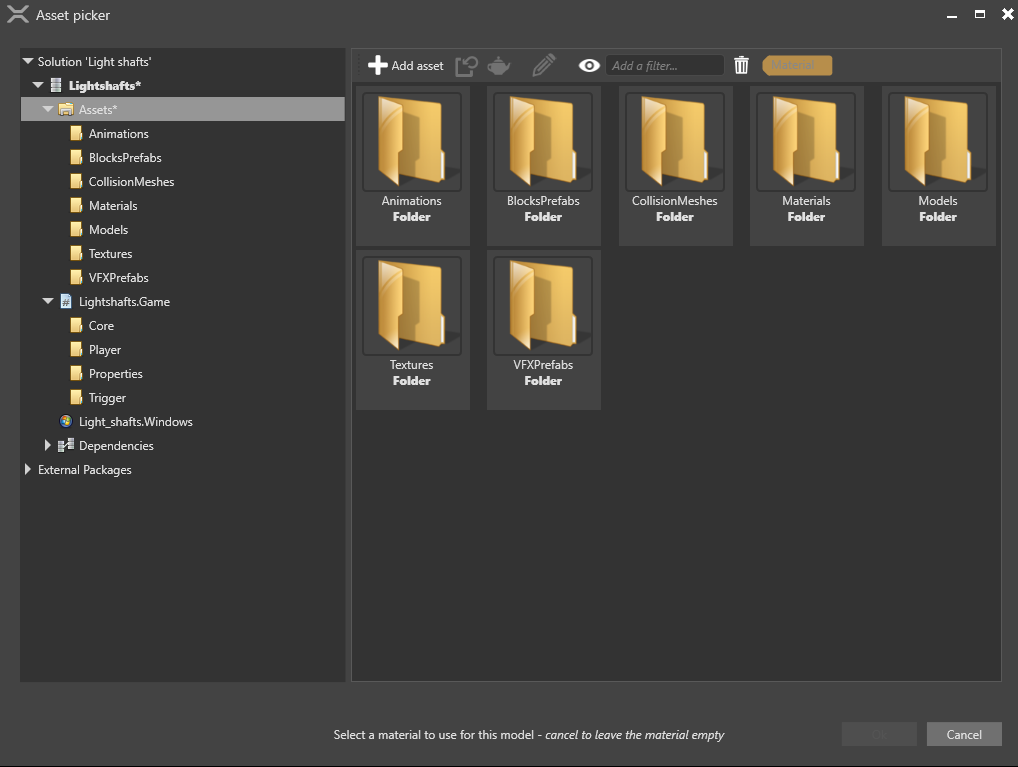Expand the Dependencies tree node
Image resolution: width=1018 pixels, height=767 pixels.
click(x=47, y=445)
